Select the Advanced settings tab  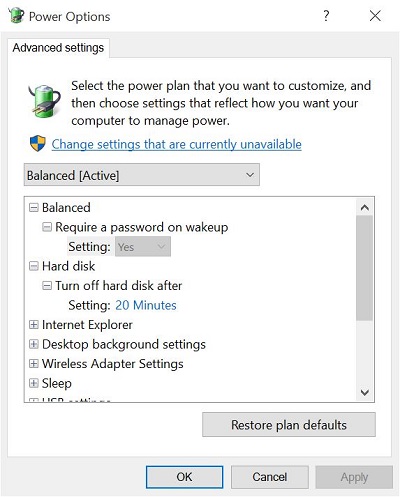pyautogui.click(x=58, y=48)
